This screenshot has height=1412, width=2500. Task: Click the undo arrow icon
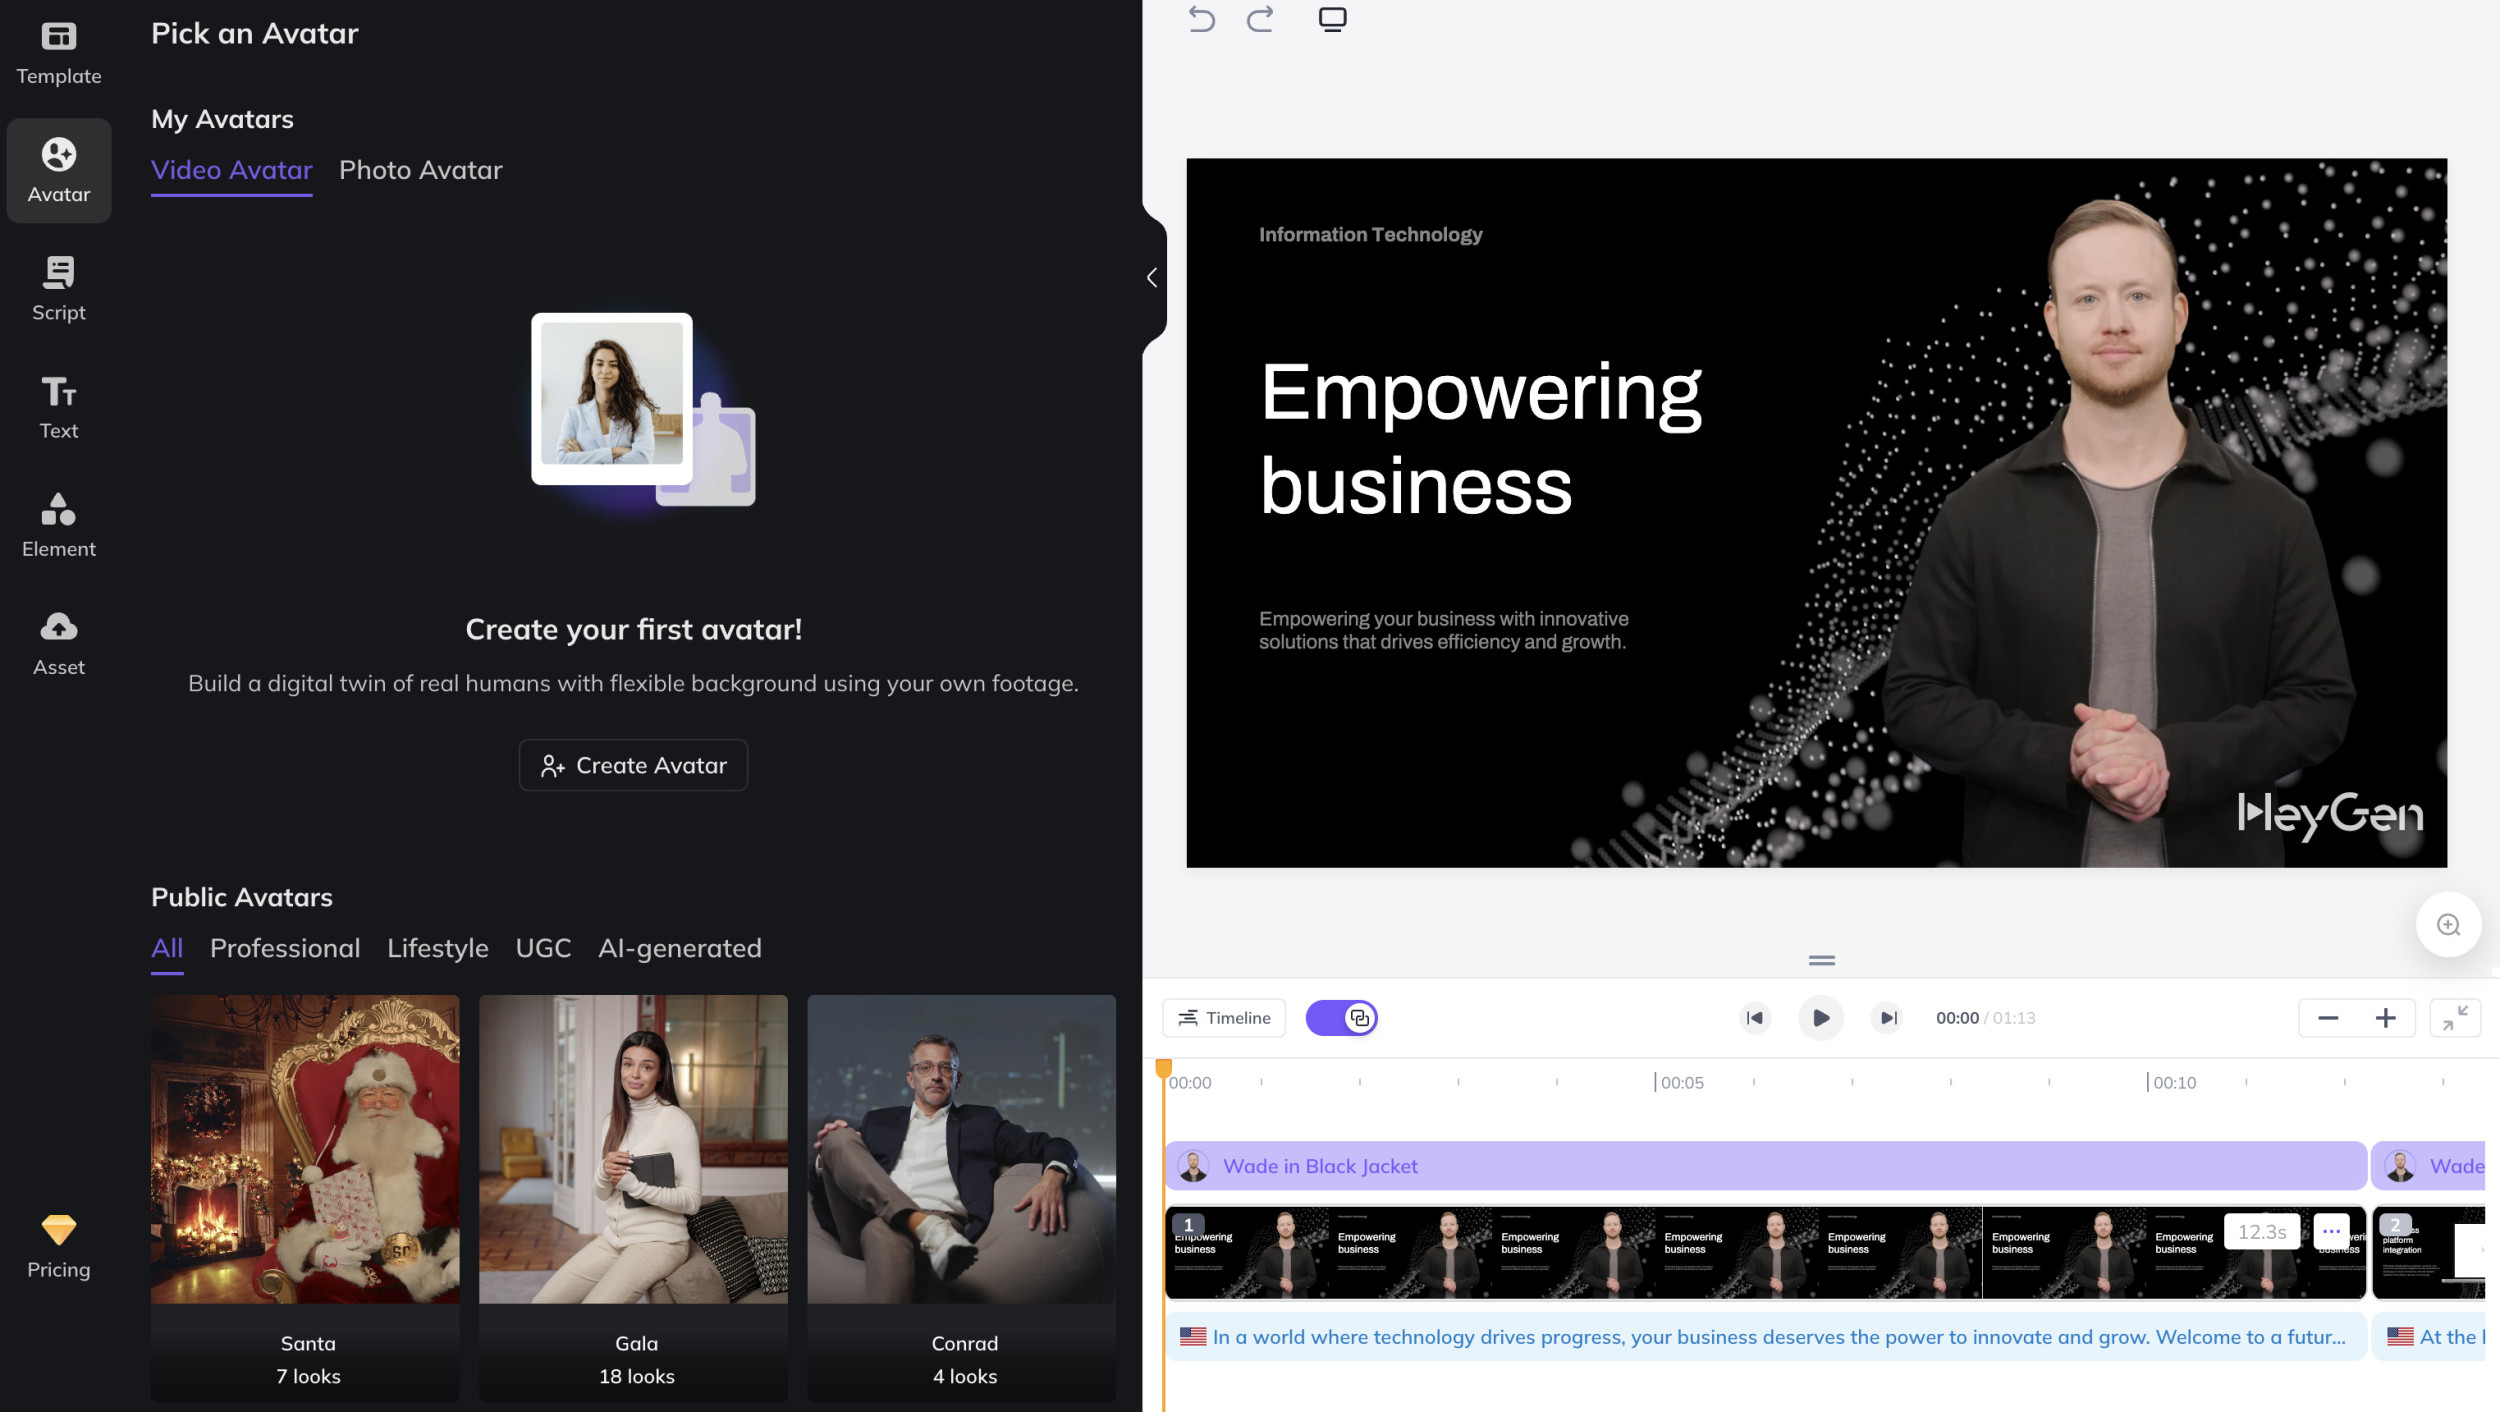click(x=1201, y=19)
